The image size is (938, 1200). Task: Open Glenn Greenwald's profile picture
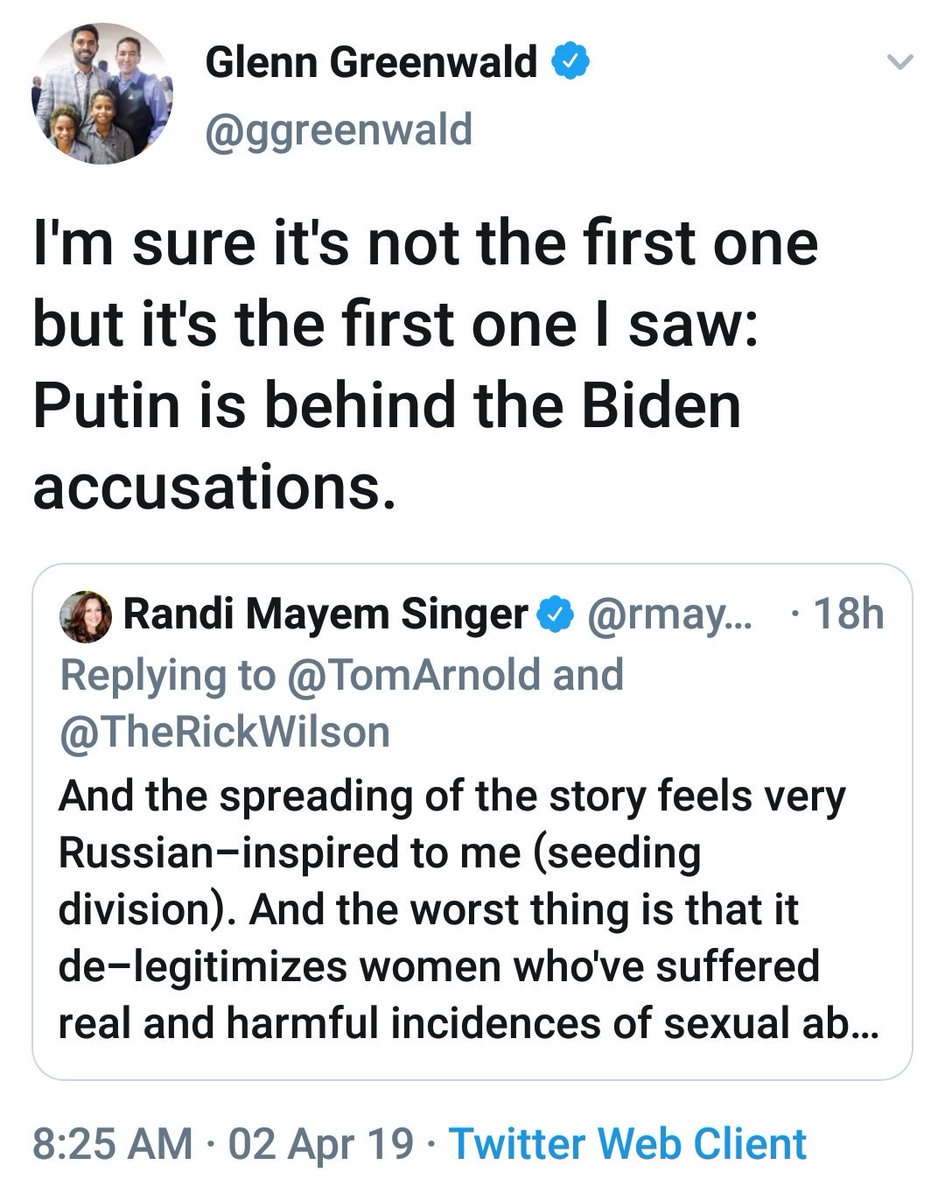(102, 93)
